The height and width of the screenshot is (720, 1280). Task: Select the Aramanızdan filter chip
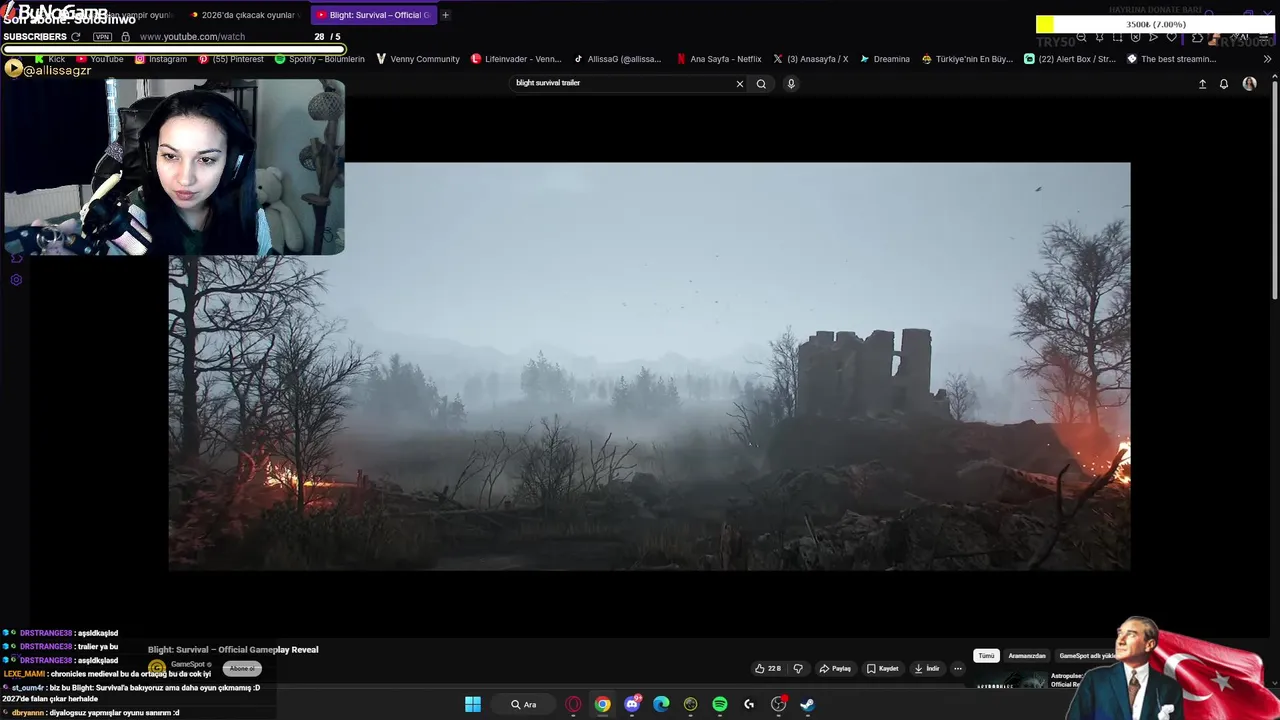point(1027,656)
